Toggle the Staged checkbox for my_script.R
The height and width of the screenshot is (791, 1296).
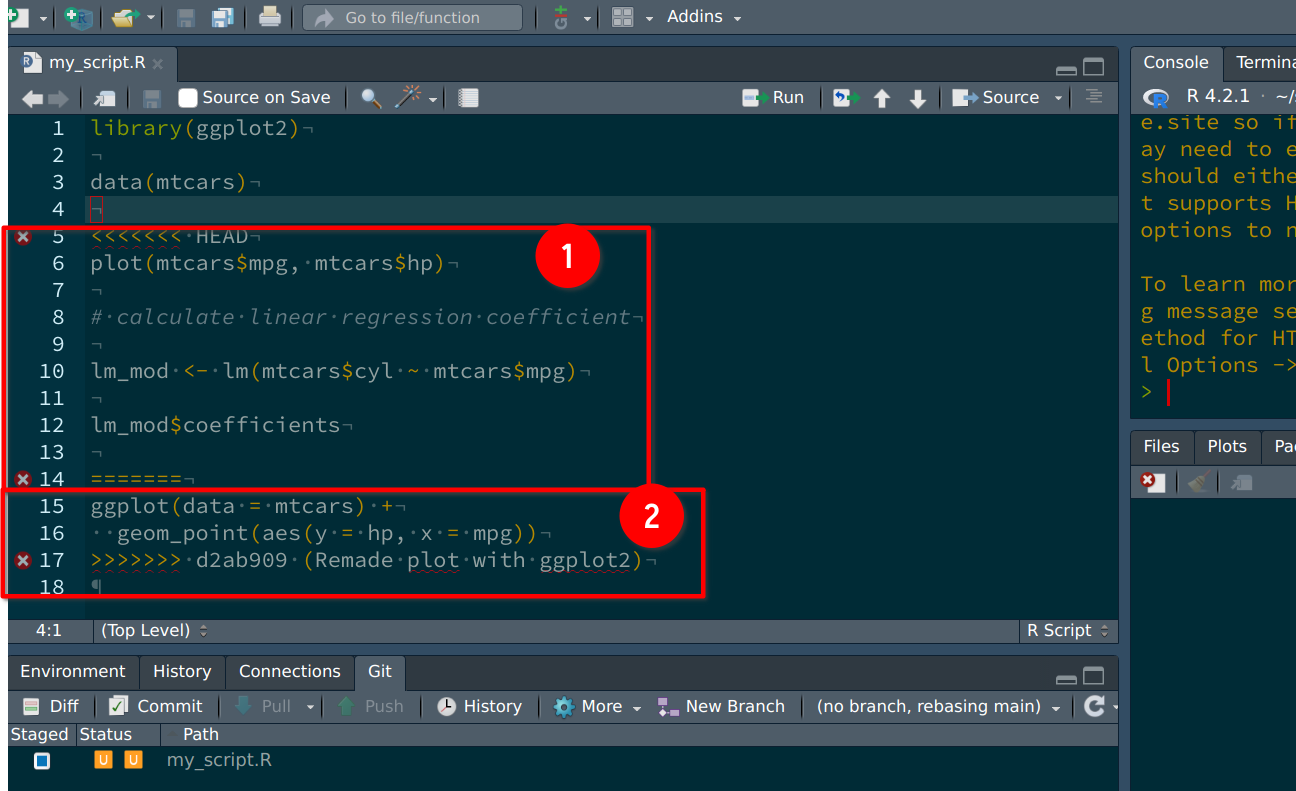[42, 761]
